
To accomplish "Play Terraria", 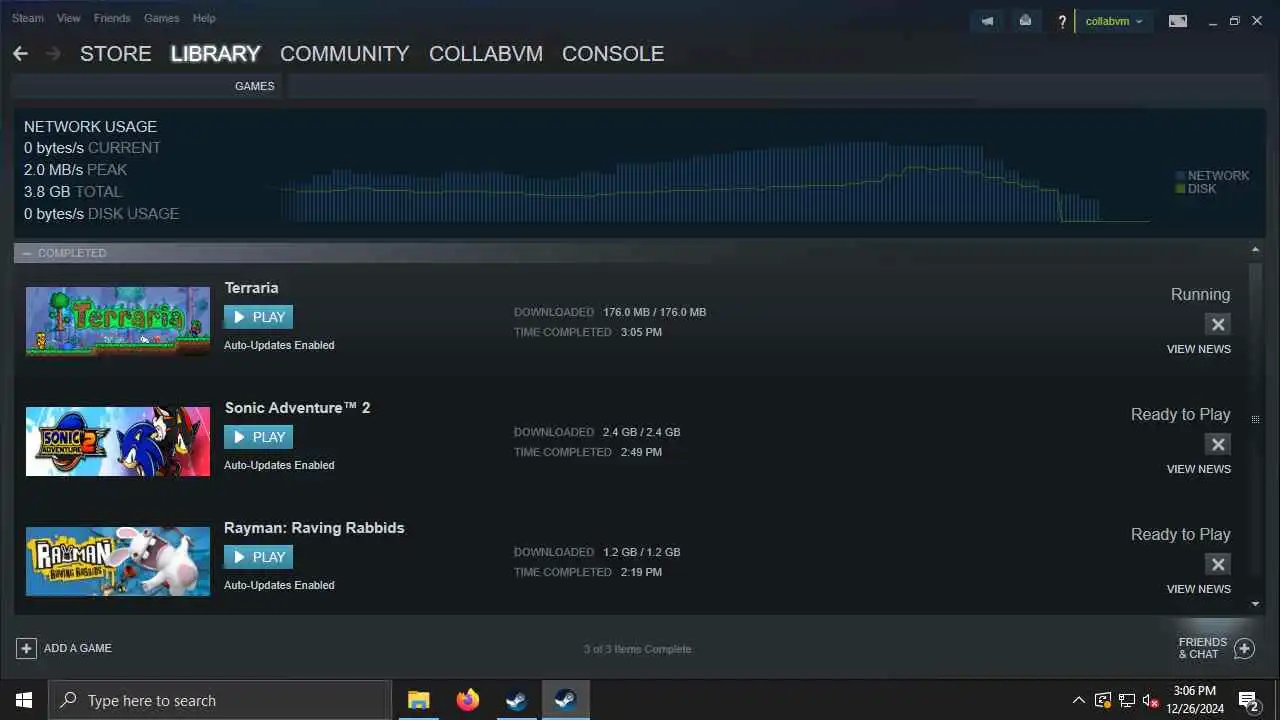I will click(258, 317).
